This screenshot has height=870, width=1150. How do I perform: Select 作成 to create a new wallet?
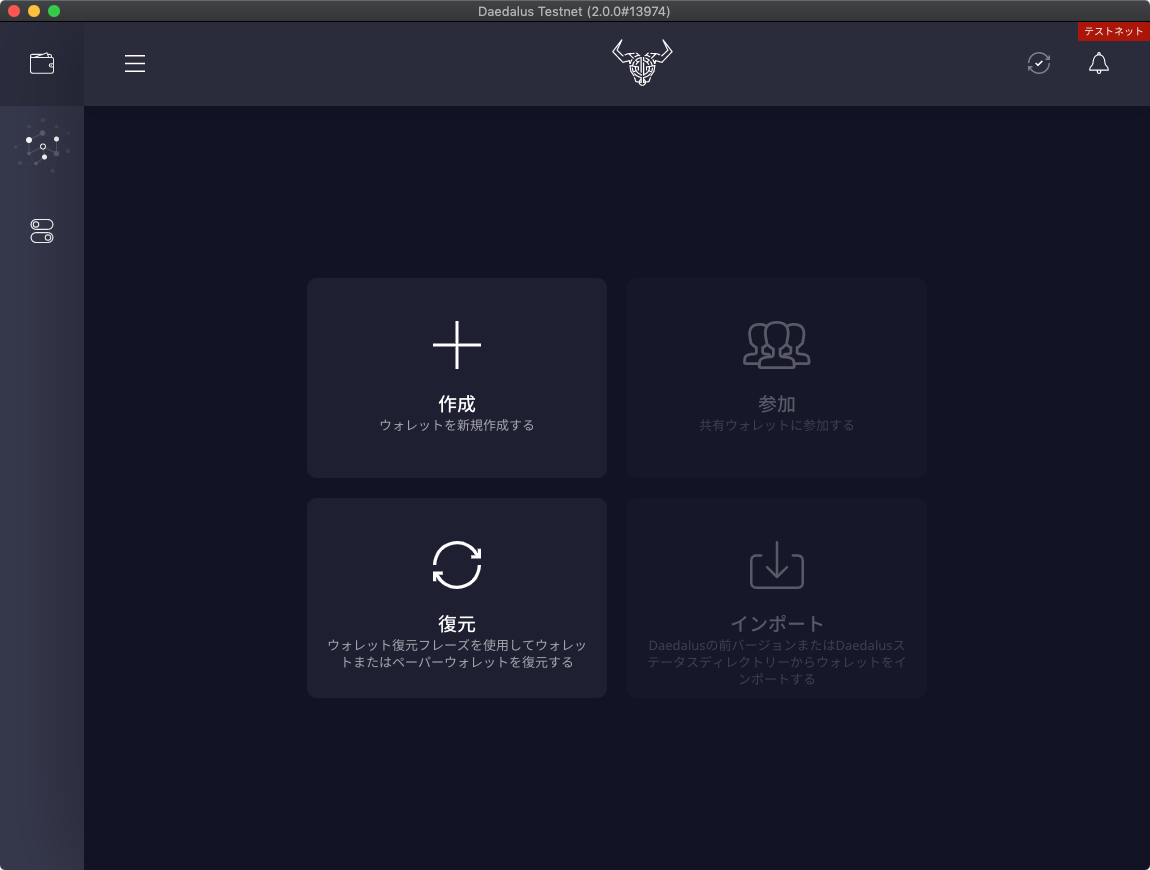click(456, 404)
